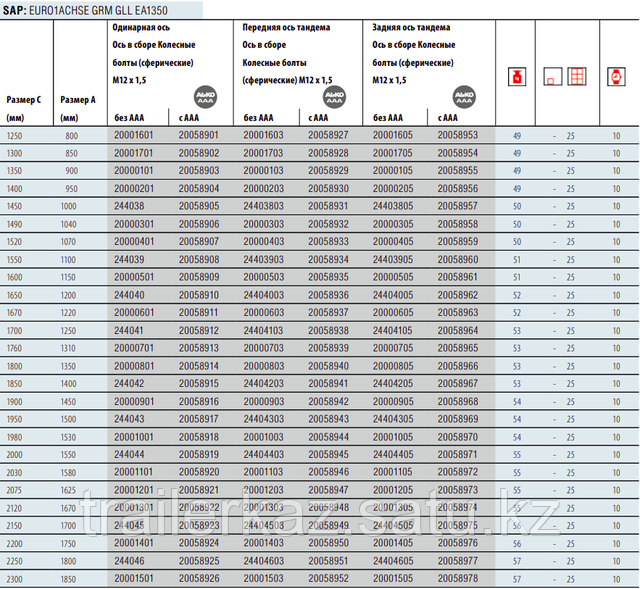
Task: Select part number 244039
Action: pos(129,260)
